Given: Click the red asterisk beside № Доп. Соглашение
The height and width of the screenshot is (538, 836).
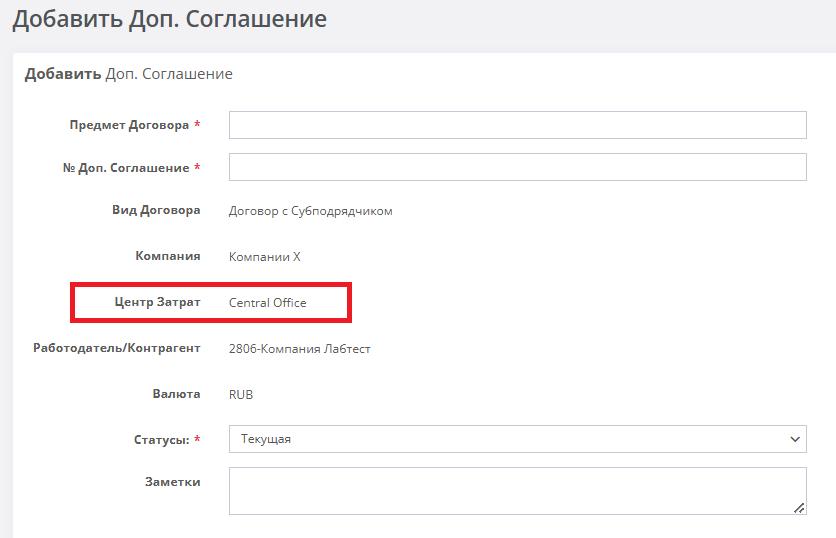Looking at the screenshot, I should click(x=197, y=167).
